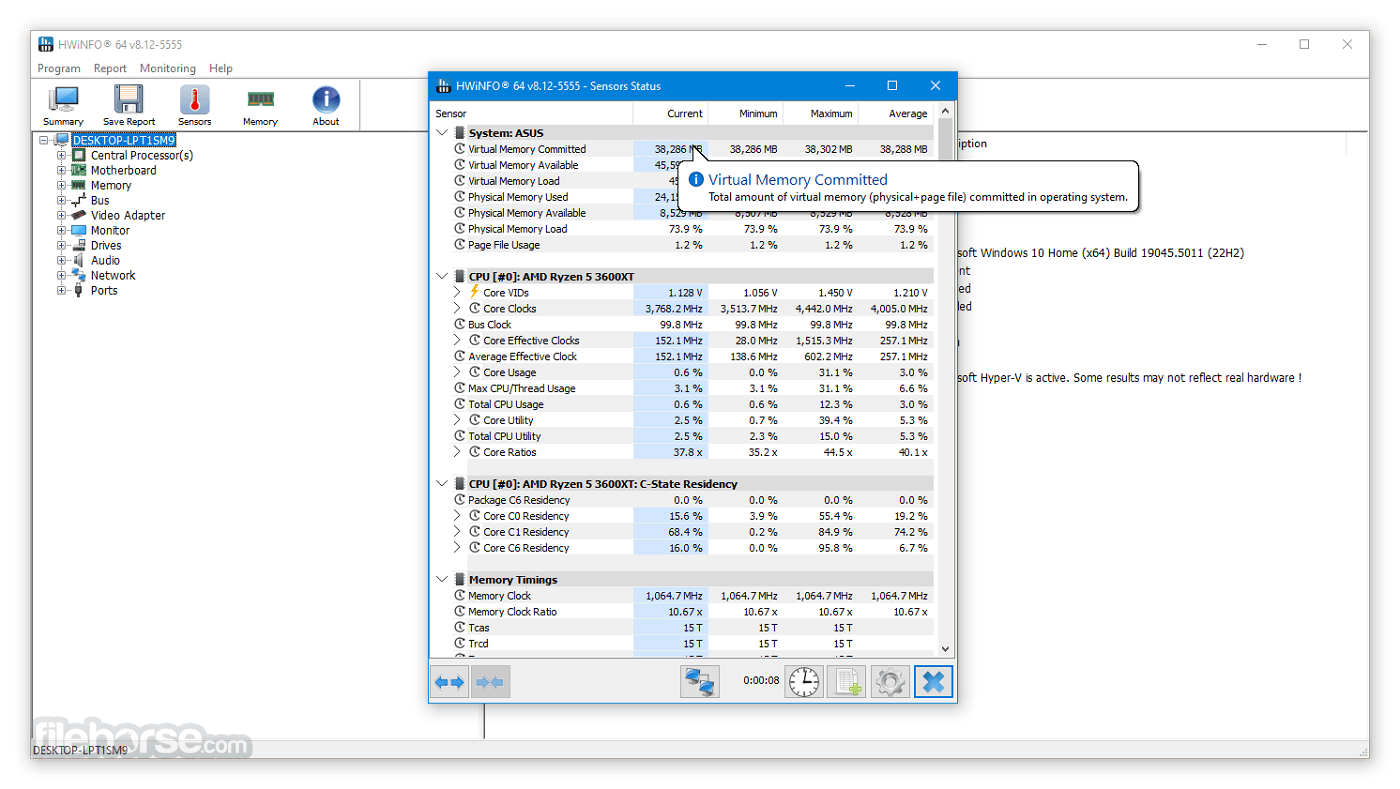Select the Audio label in the tree
This screenshot has width=1400, height=789.
105,261
